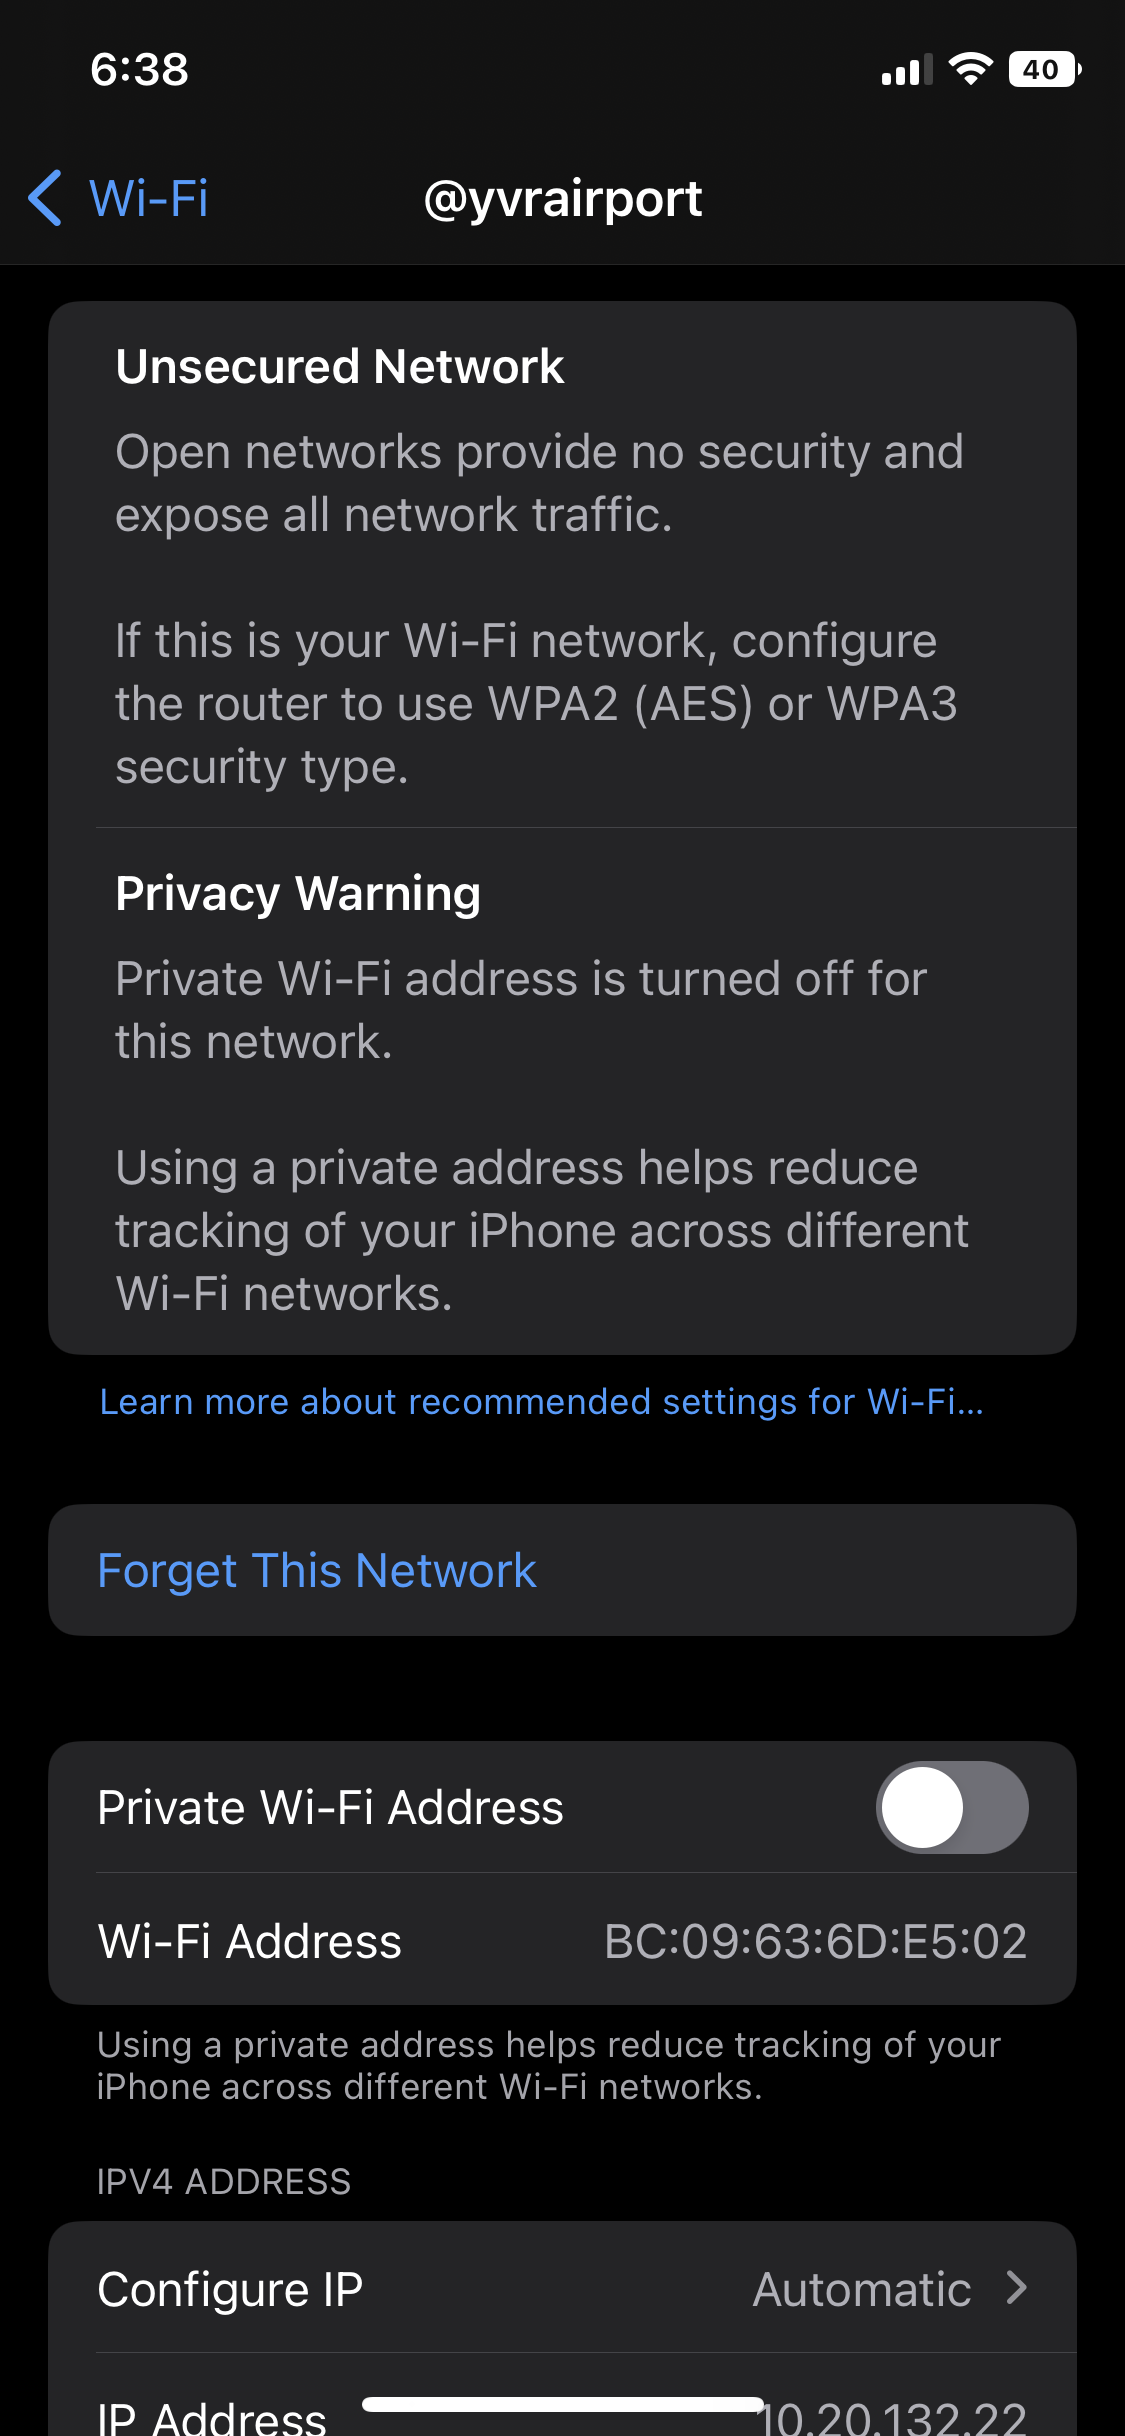
Task: Select the Wi-Fi Address BC:09:63:6D:E5:02 value
Action: coord(815,1941)
